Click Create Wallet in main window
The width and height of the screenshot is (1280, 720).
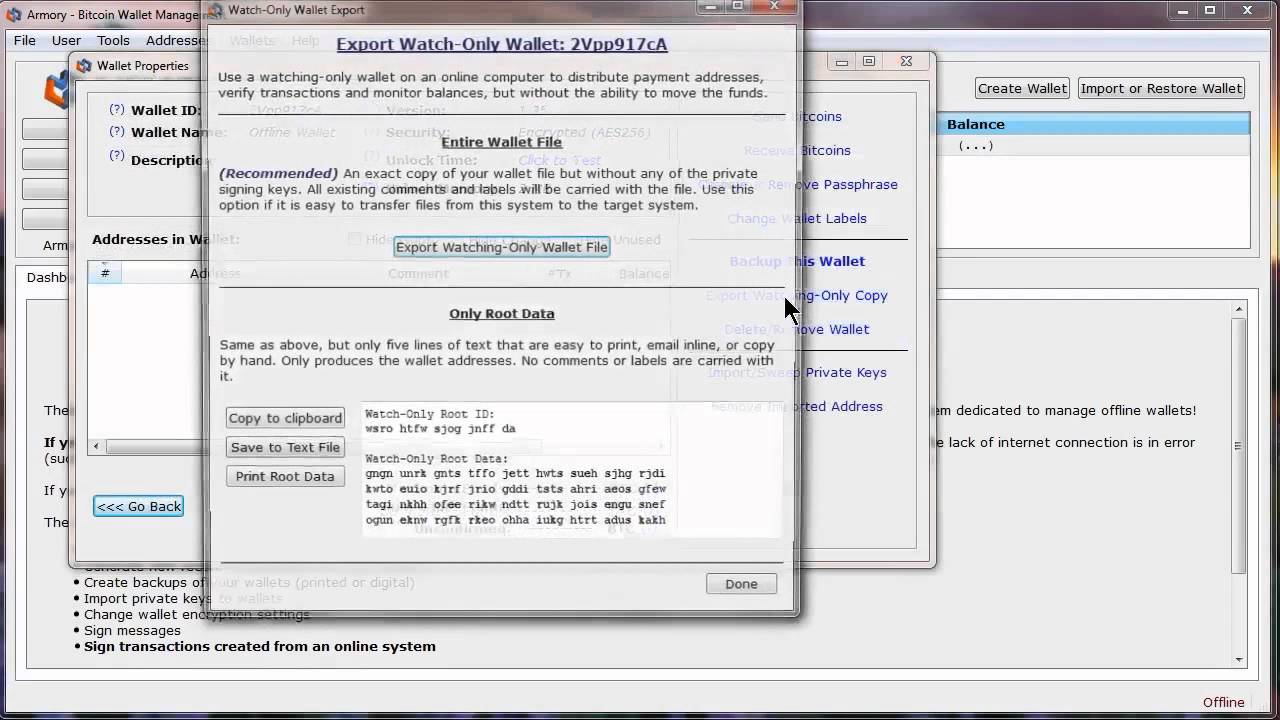1022,88
